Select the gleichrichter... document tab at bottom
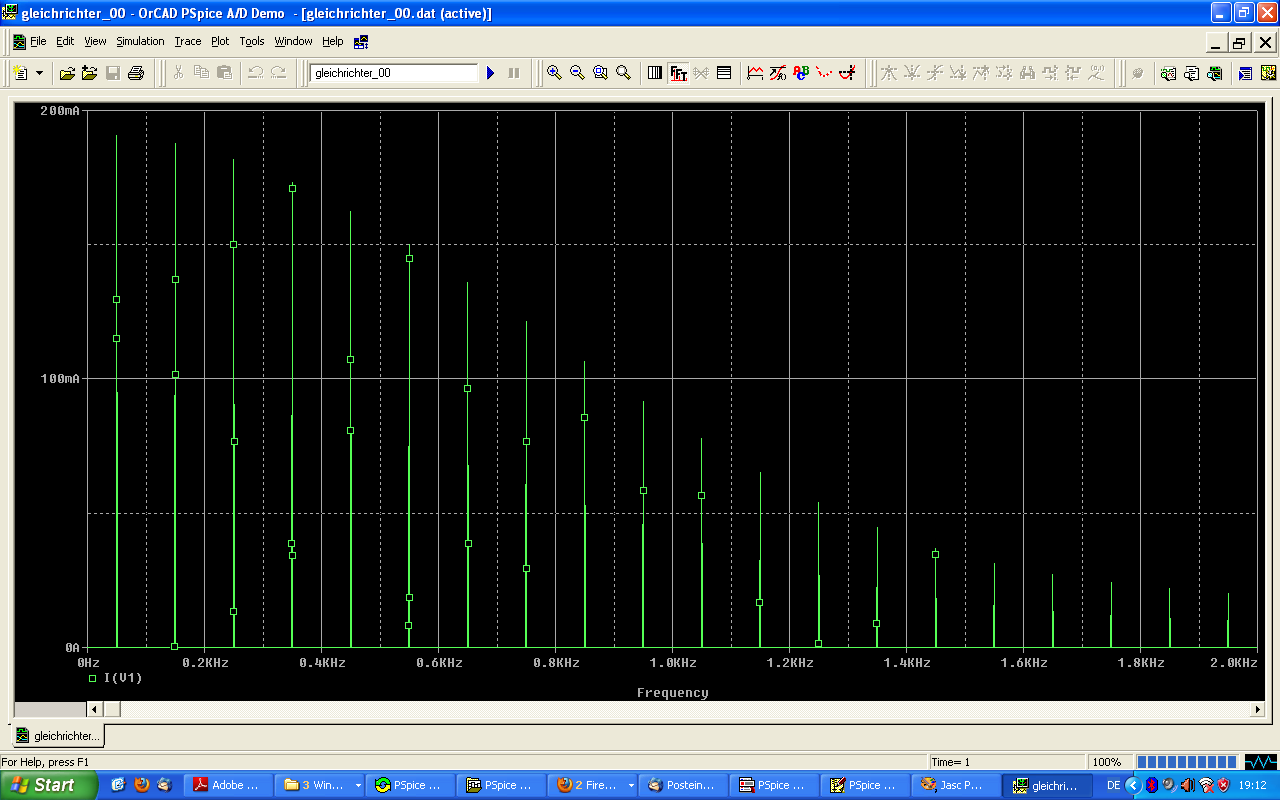The image size is (1280, 800). pyautogui.click(x=58, y=736)
